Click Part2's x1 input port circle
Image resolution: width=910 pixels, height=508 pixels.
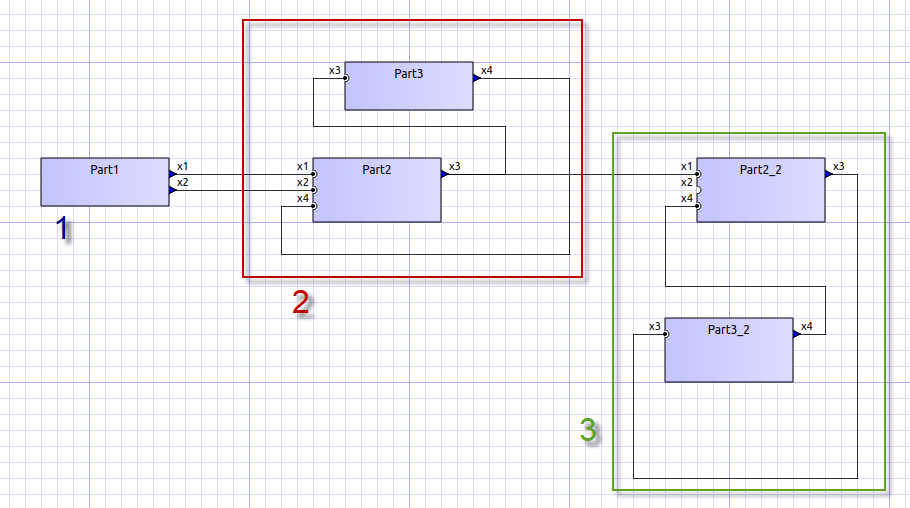313,174
